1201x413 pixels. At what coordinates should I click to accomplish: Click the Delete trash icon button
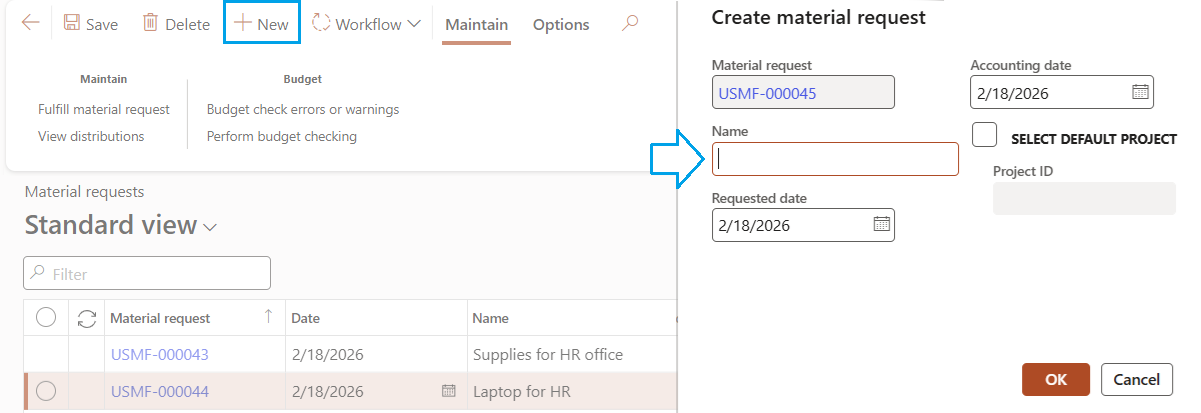tap(176, 24)
